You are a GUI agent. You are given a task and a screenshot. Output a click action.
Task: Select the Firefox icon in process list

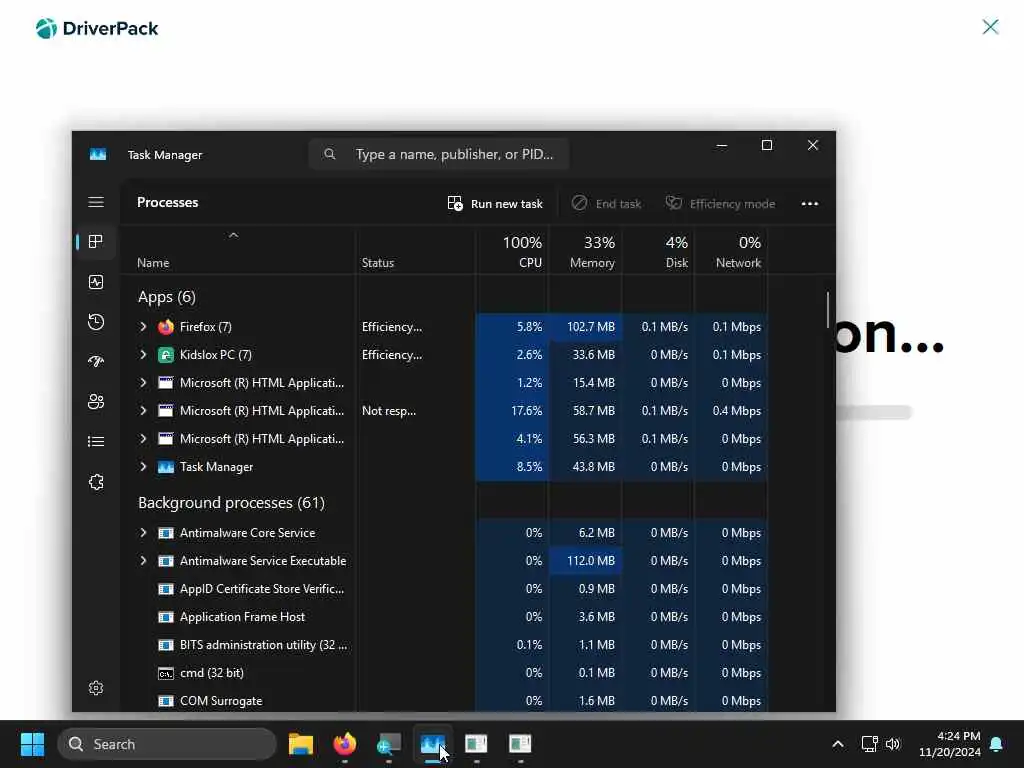click(x=166, y=327)
